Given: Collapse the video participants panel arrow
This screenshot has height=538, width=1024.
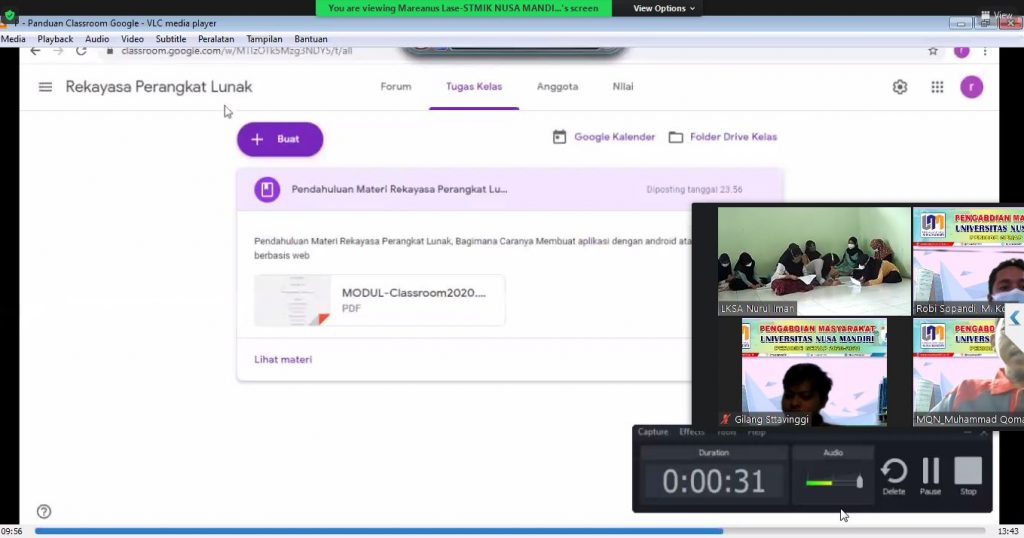Looking at the screenshot, I should 1014,318.
